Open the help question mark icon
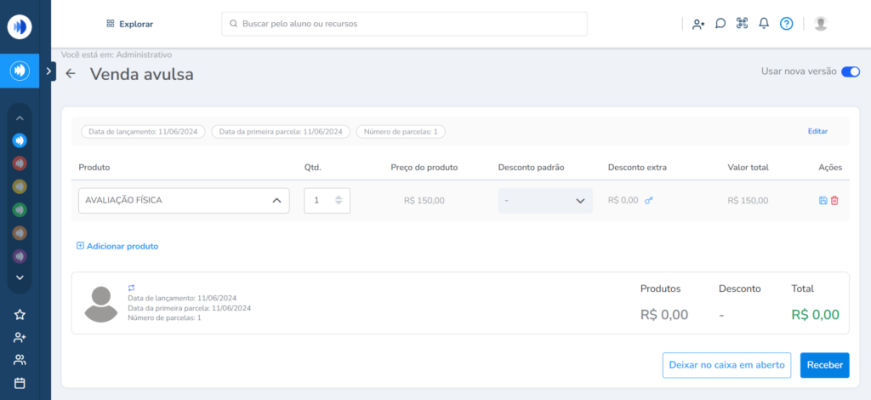 coord(786,23)
